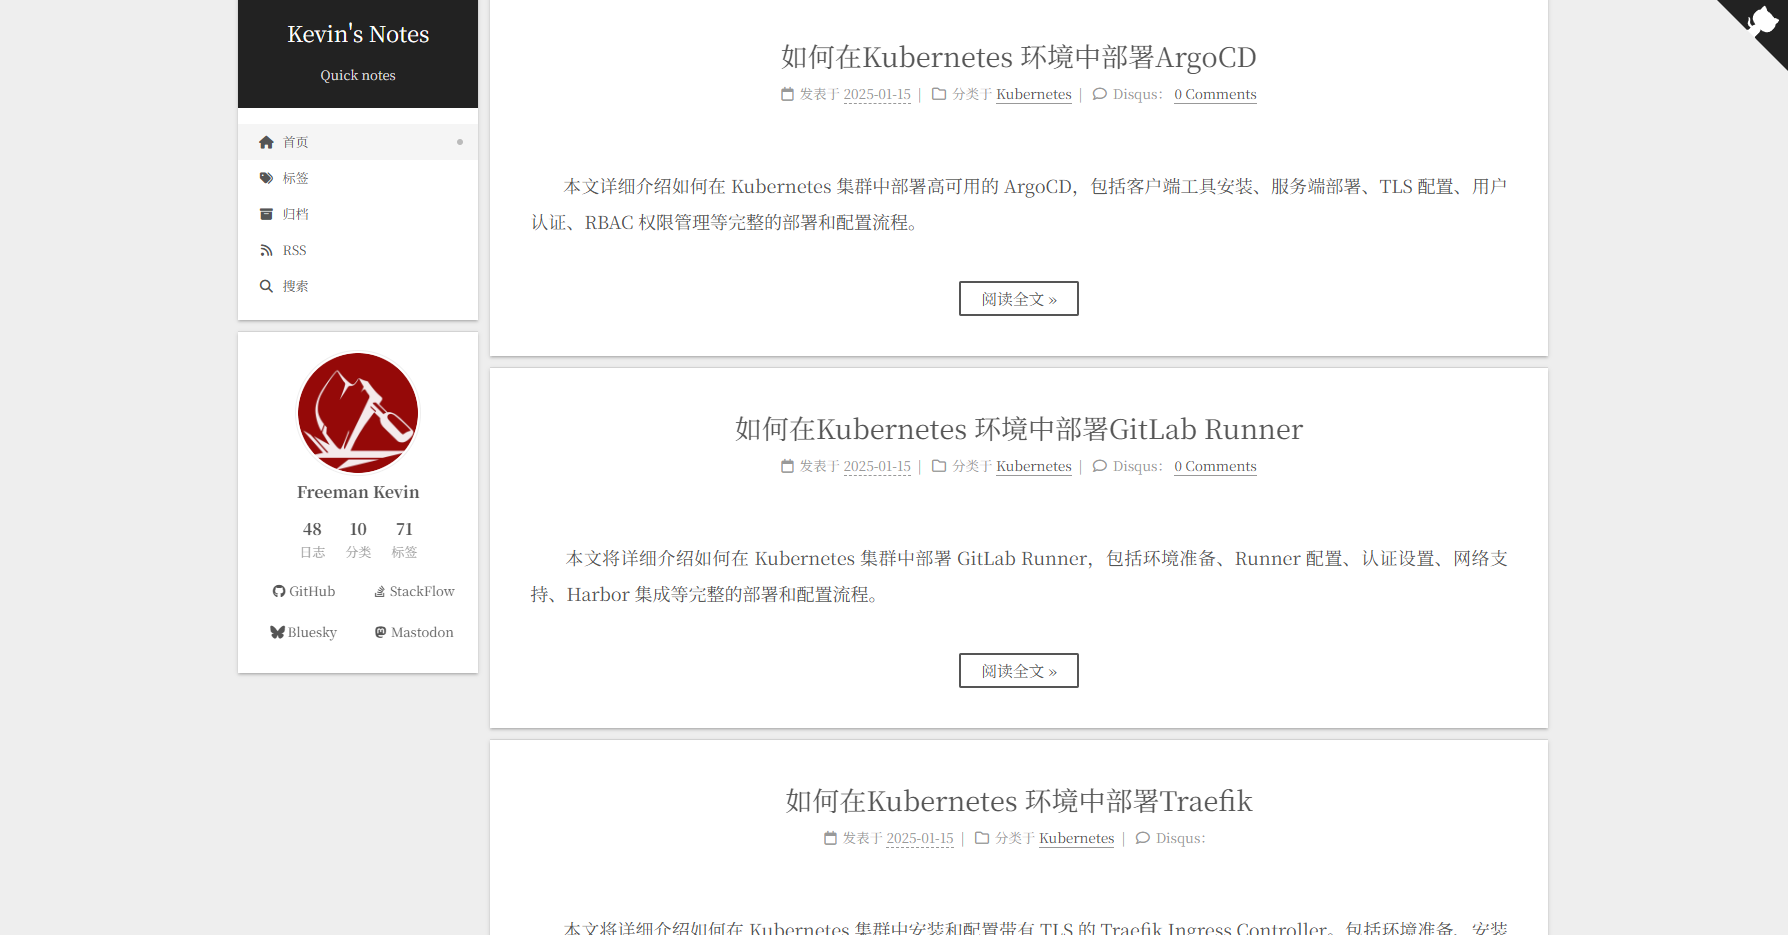Click the comment bubble icon on ArgoCD post

[x=1100, y=94]
